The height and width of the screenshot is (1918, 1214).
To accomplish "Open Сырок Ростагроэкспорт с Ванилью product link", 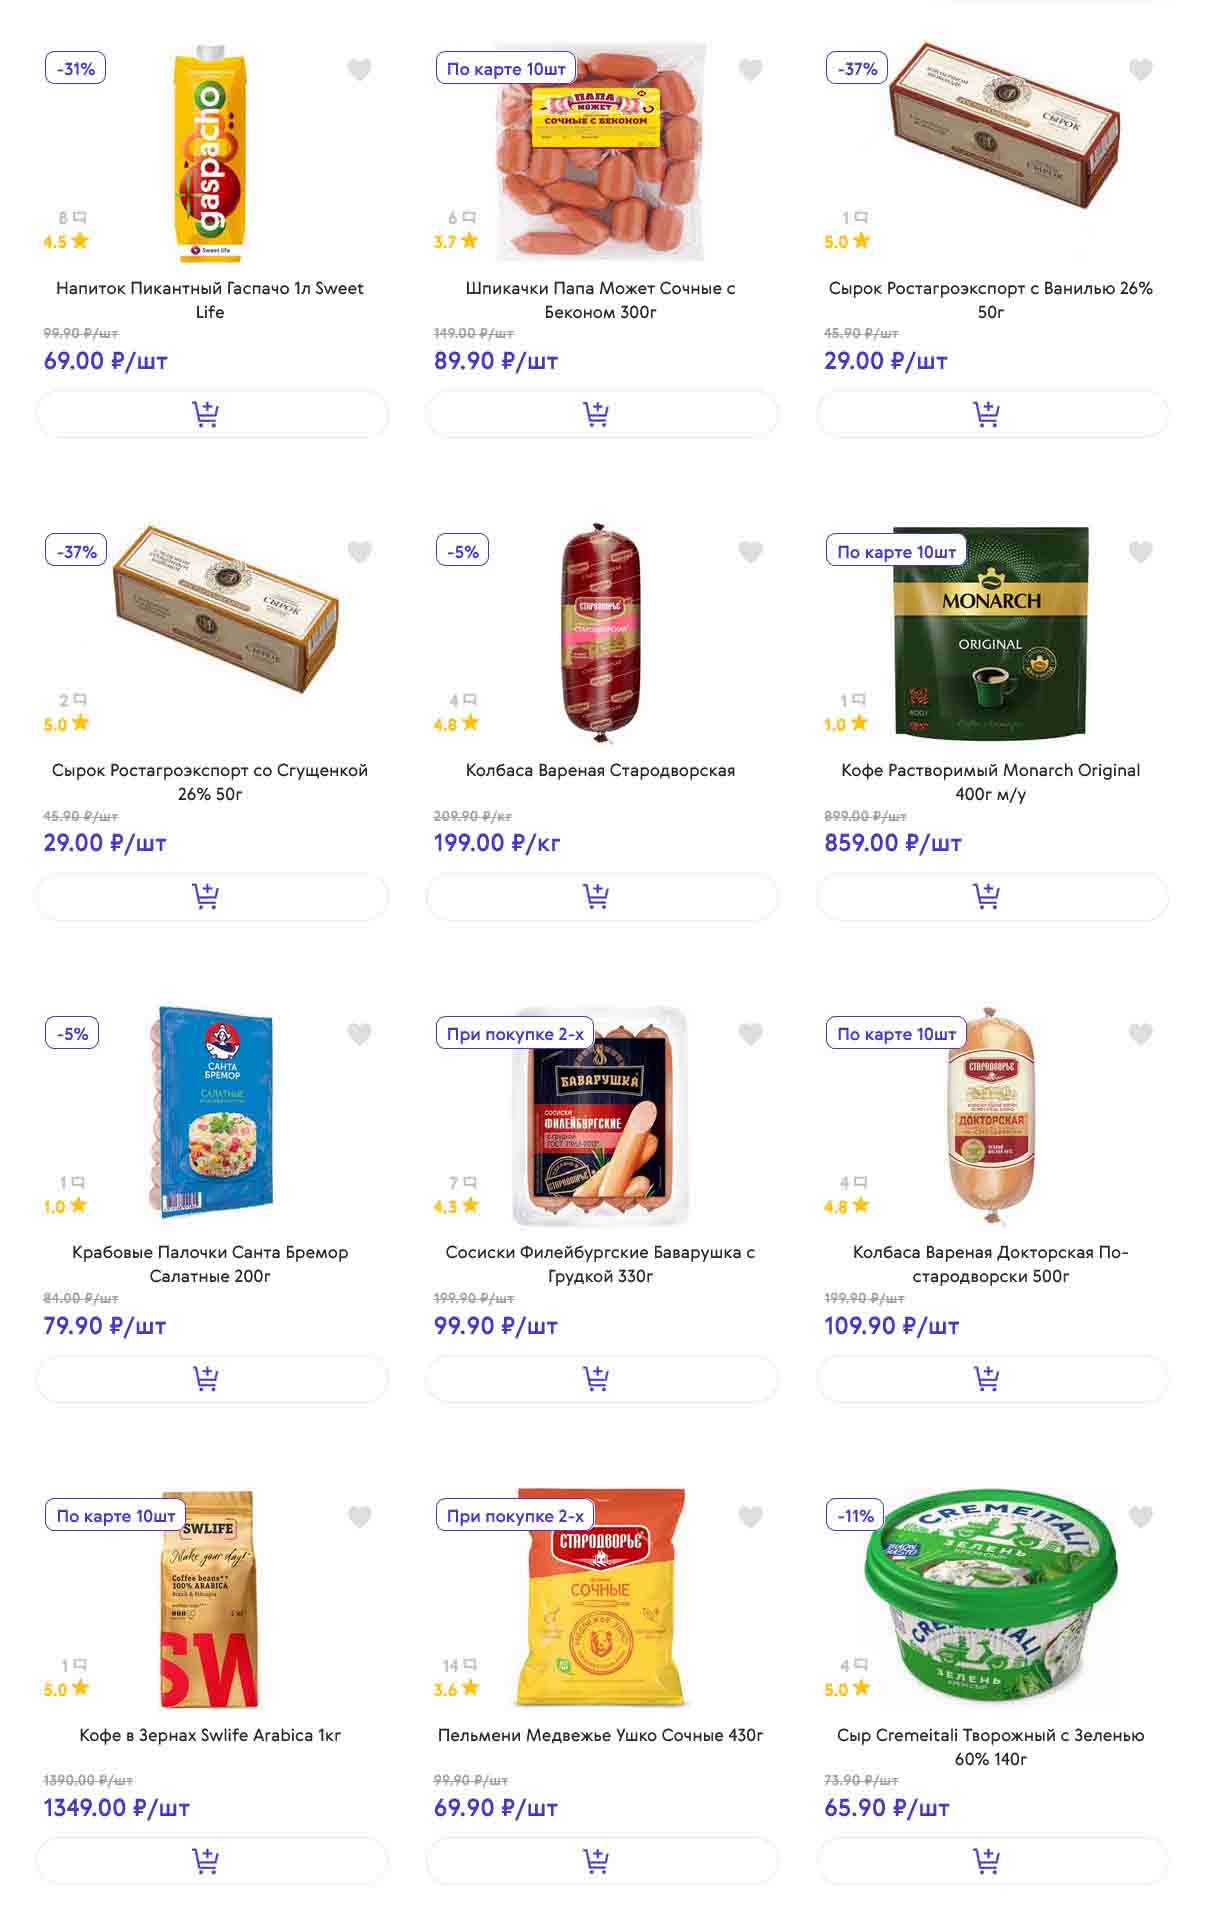I will 990,299.
